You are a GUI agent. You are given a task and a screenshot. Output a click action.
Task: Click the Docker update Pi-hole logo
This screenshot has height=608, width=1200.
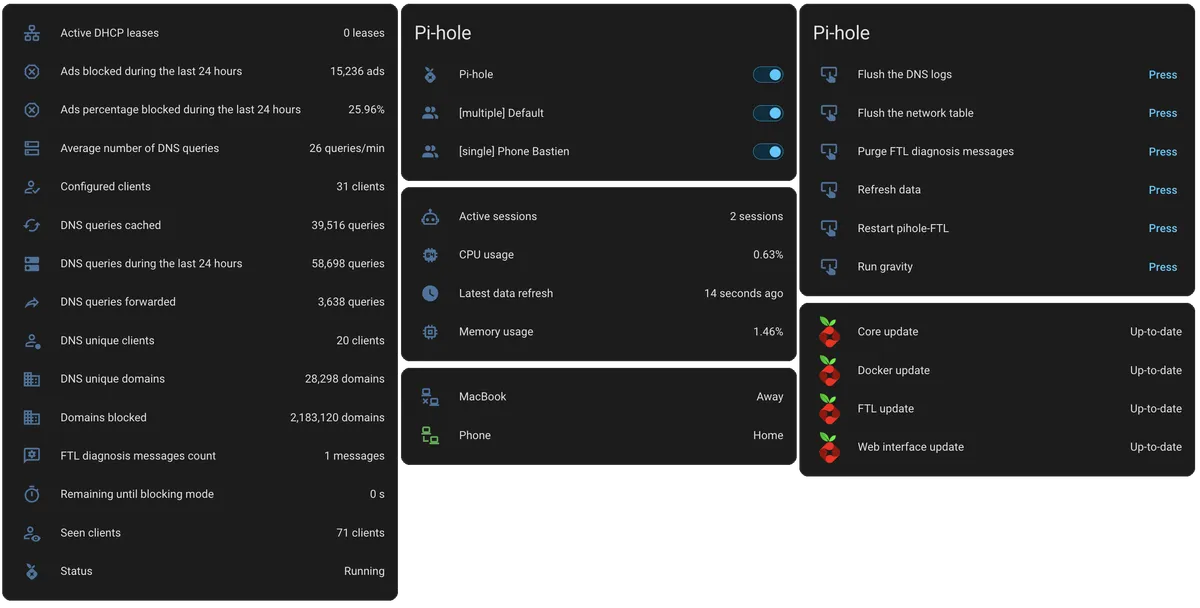(829, 370)
